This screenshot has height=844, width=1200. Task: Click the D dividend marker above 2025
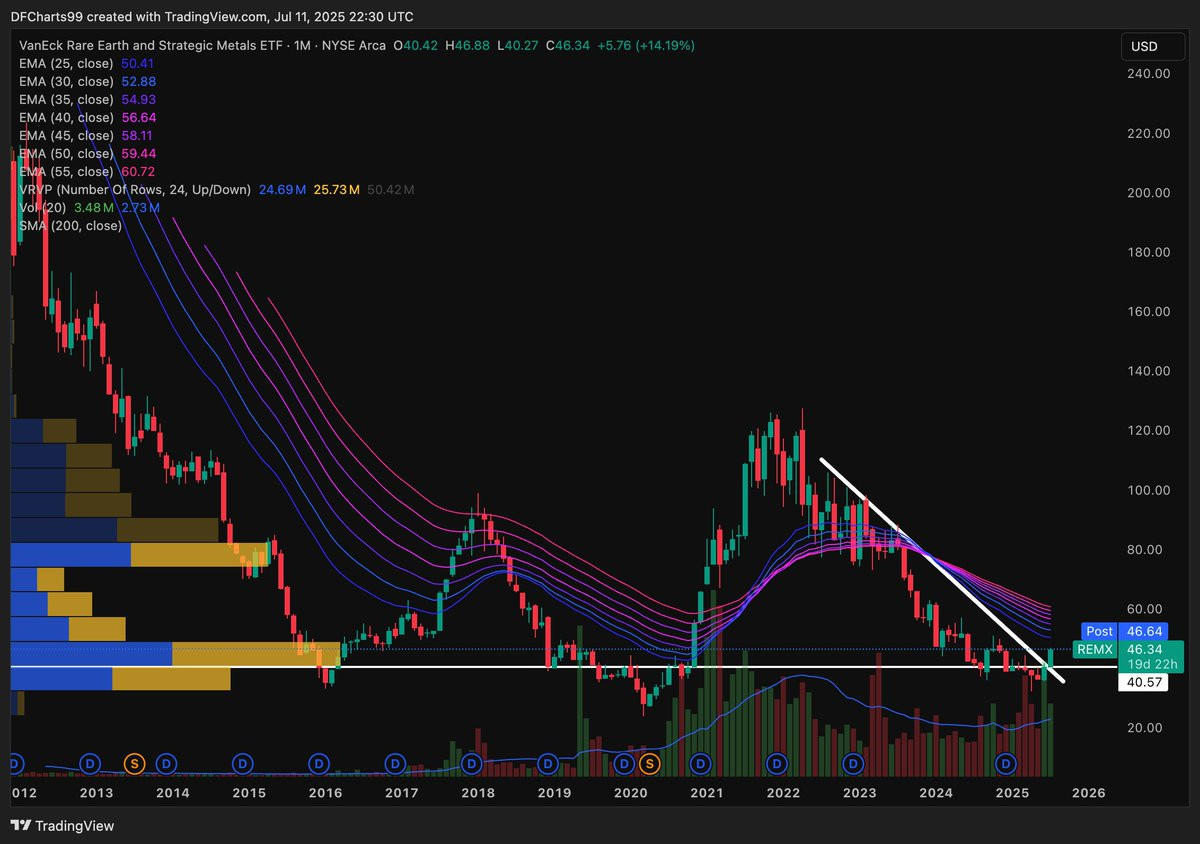1005,764
